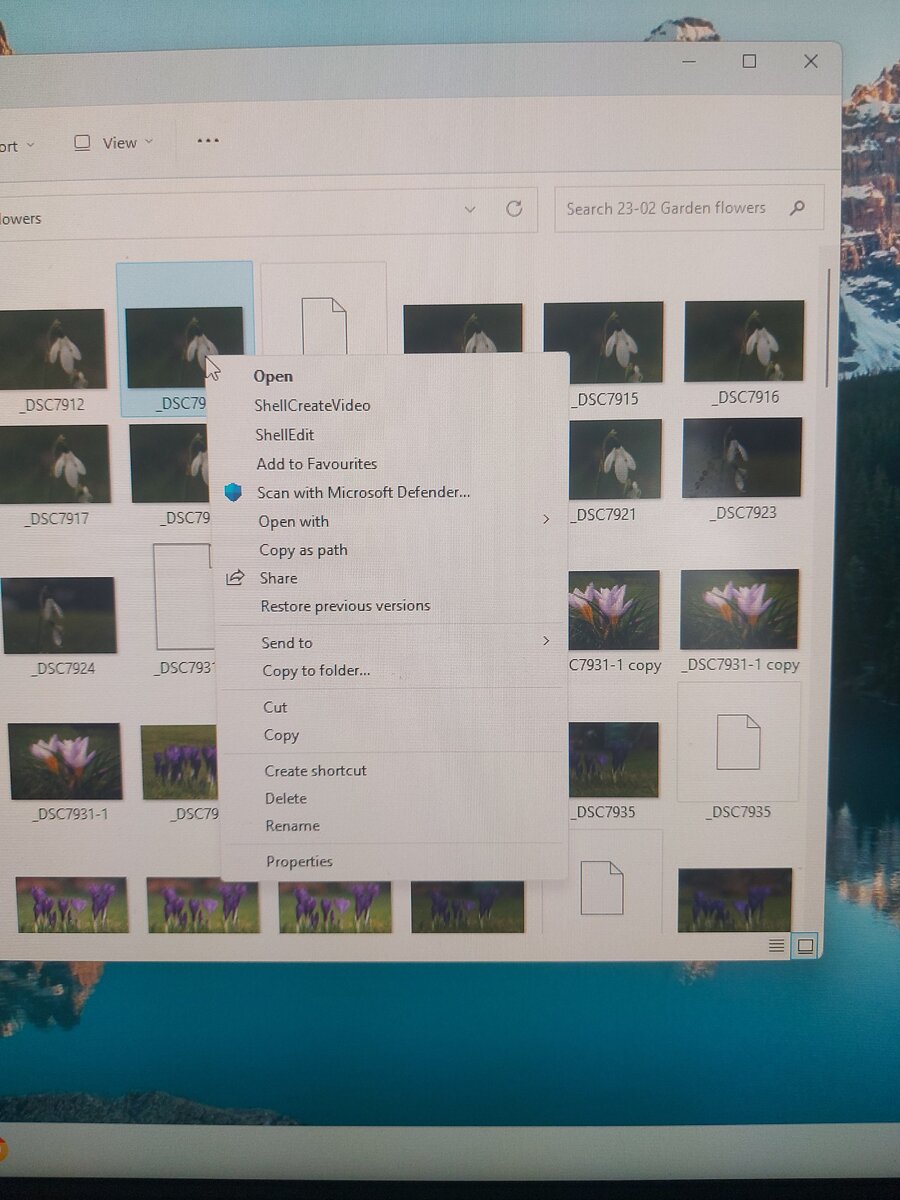Select the _DSC7916 snowdrop thumbnail
Screen dimensions: 900x1200
(744, 341)
